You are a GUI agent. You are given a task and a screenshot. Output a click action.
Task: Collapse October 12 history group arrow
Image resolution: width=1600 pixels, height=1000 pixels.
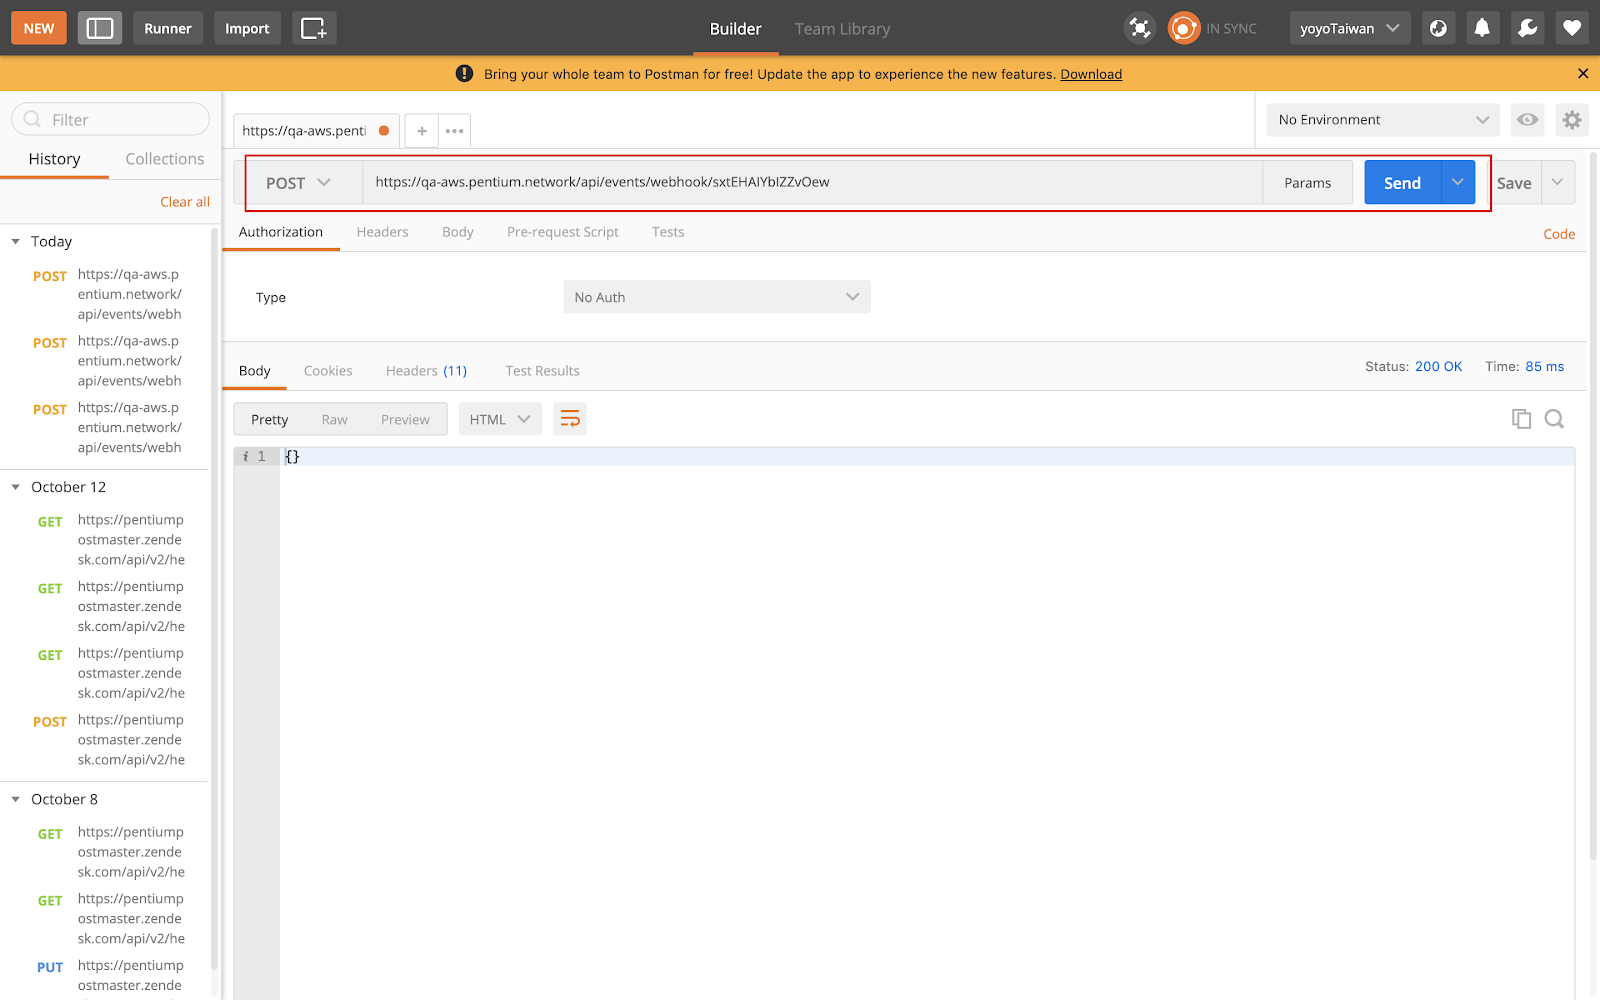(15, 487)
